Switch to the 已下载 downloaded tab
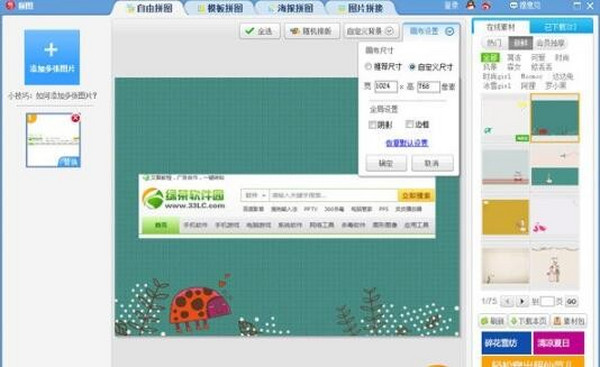This screenshot has width=600, height=367. (561, 27)
